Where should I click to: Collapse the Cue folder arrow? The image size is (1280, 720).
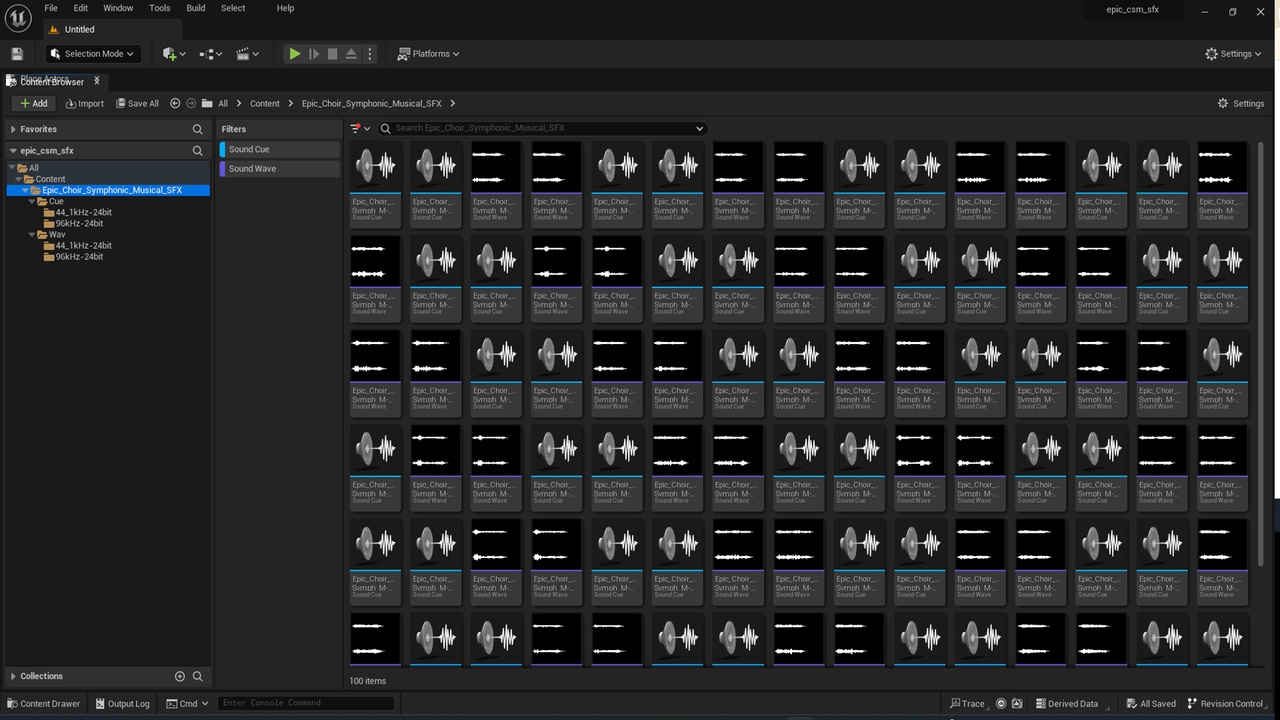(x=31, y=201)
